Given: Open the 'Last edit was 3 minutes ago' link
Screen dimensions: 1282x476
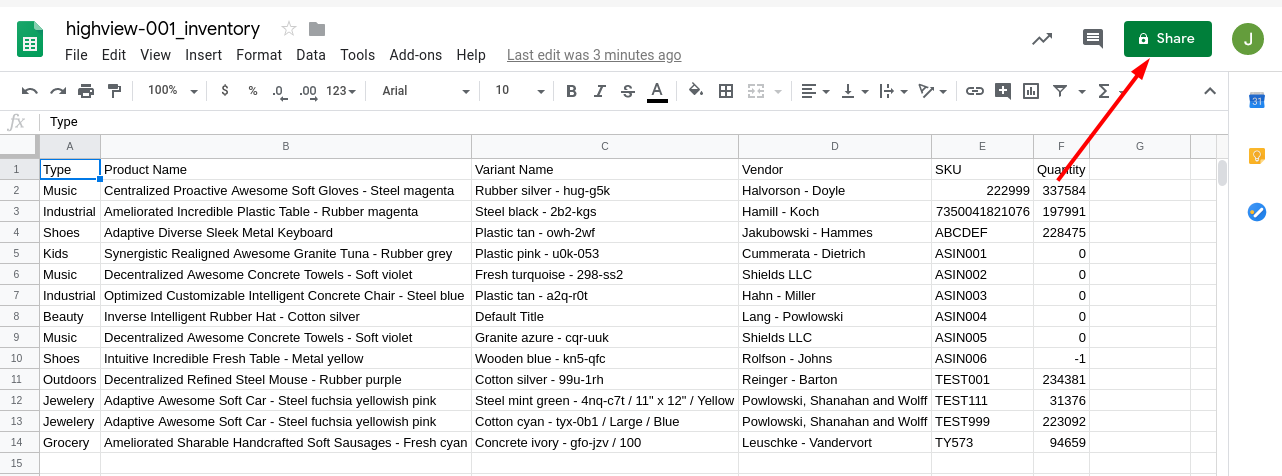Looking at the screenshot, I should [594, 55].
